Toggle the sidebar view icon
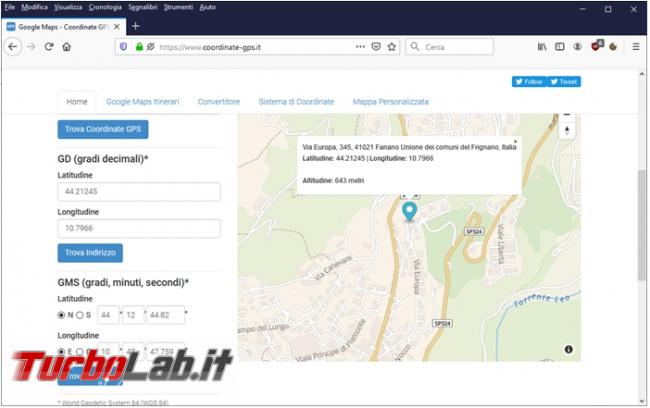Screen dimensions: 650x408 pyautogui.click(x=560, y=46)
